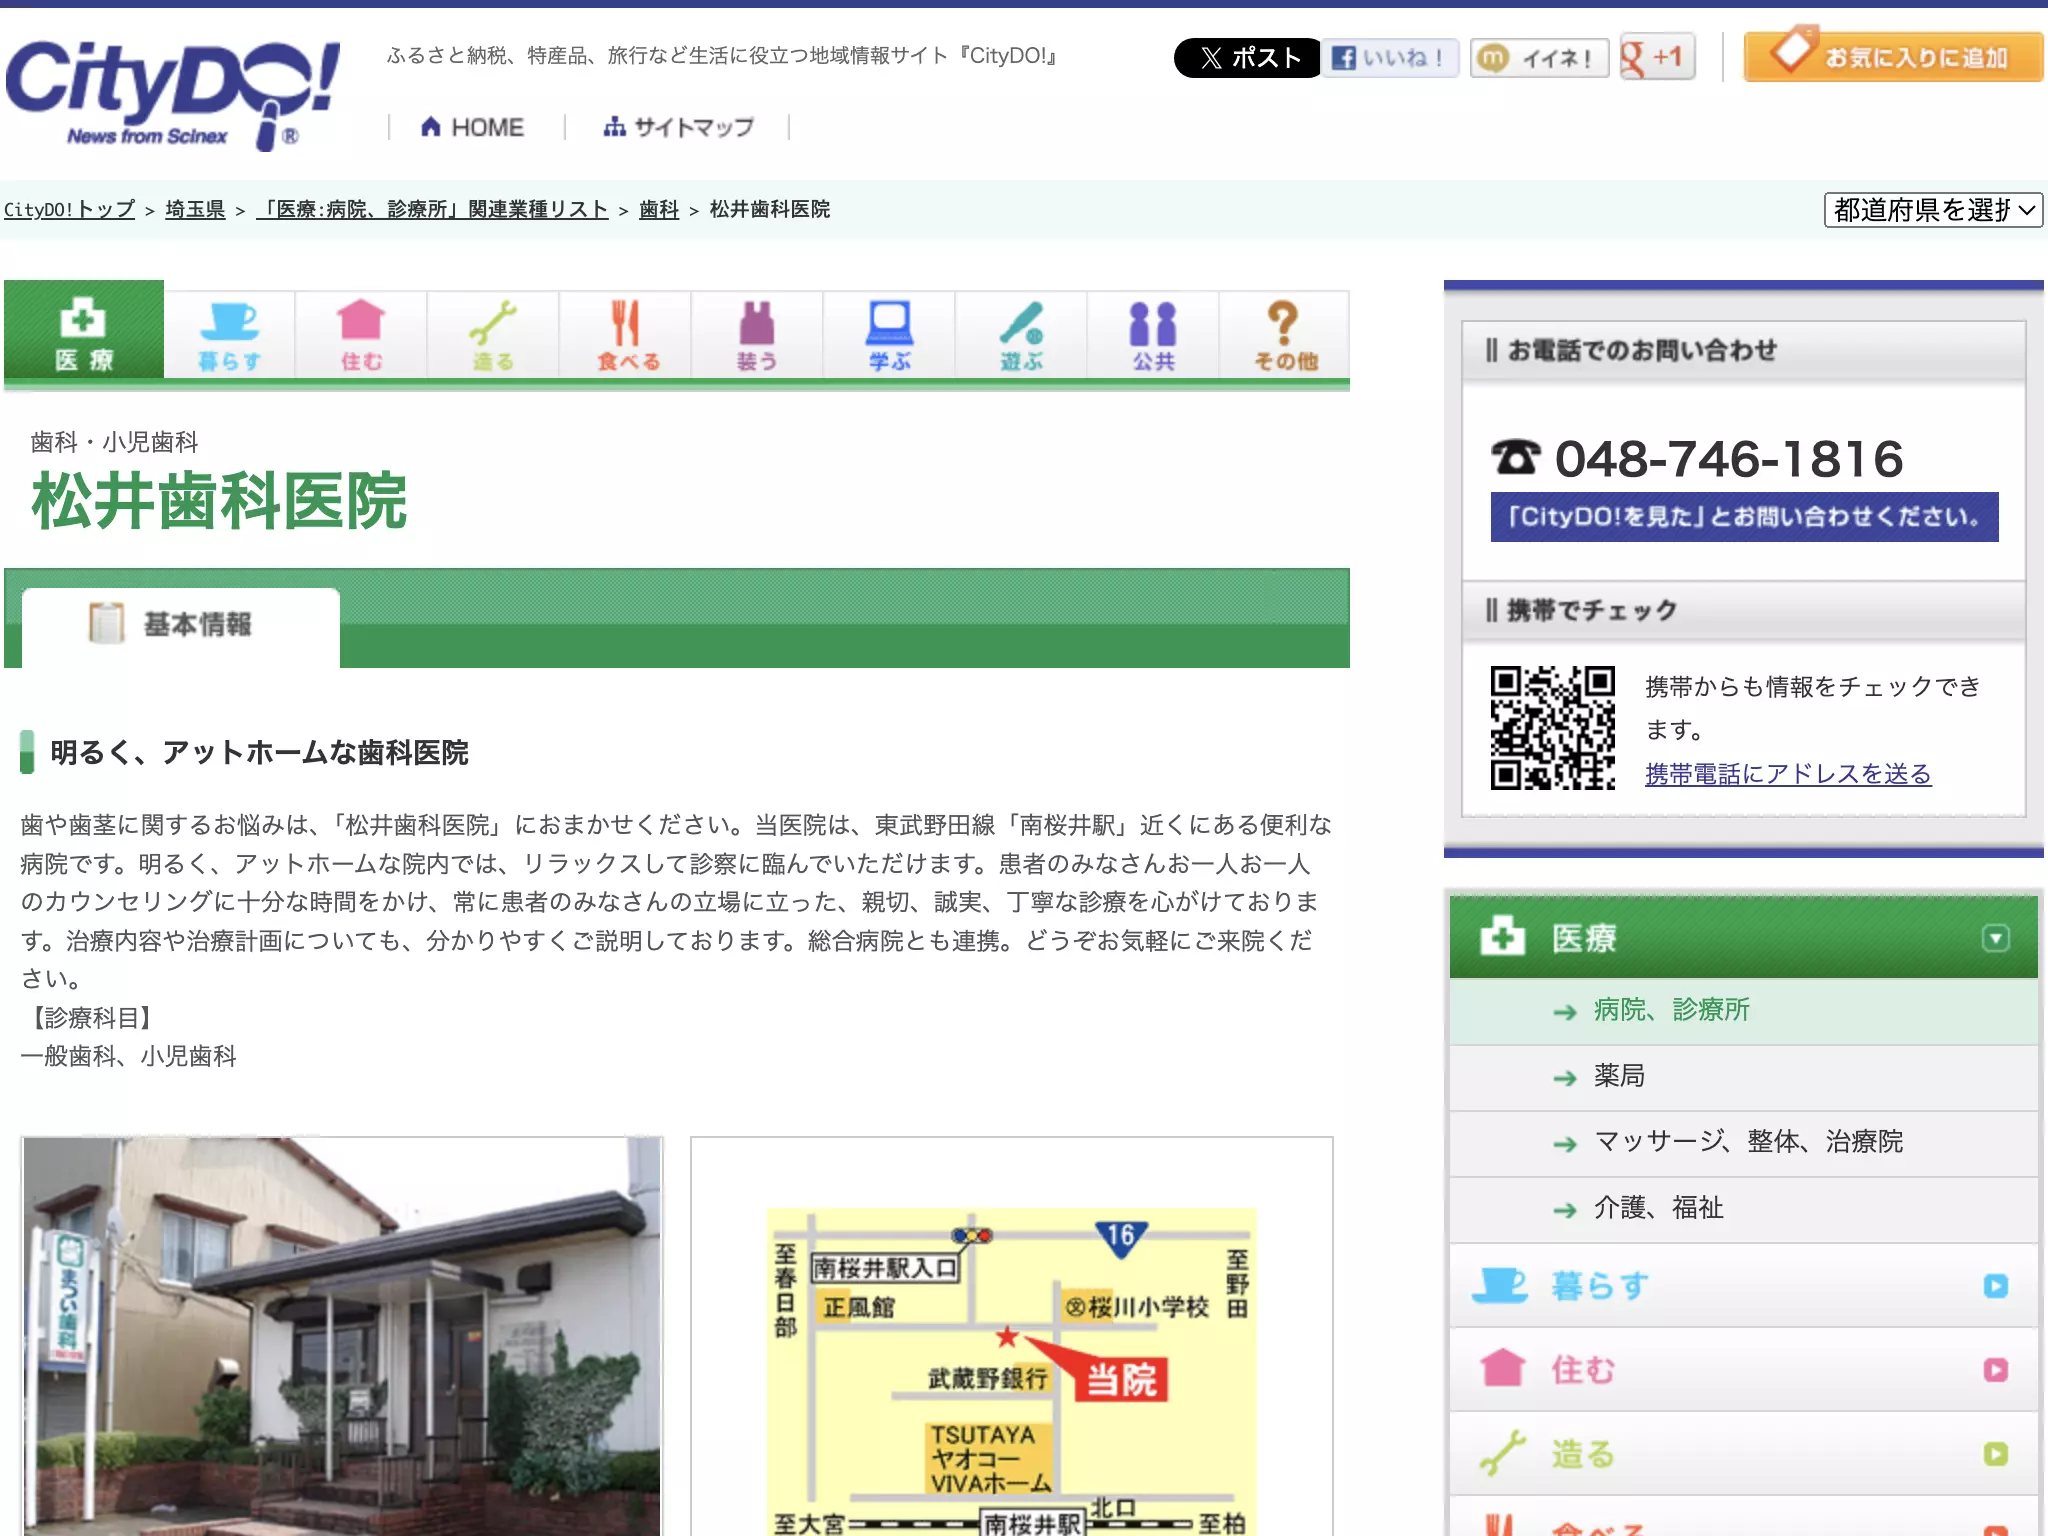Viewport: 2048px width, 1536px height.
Task: Click the CityDO! logo
Action: tap(172, 95)
